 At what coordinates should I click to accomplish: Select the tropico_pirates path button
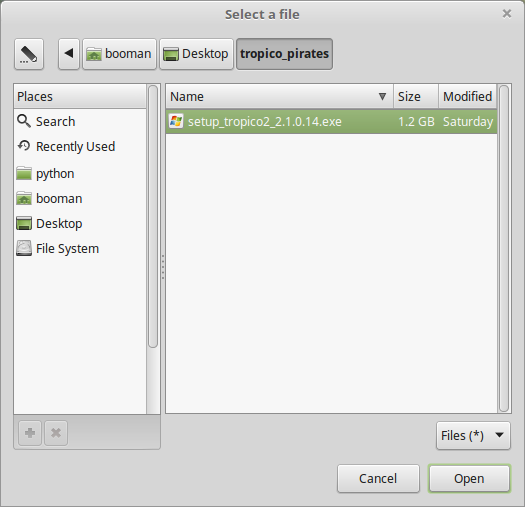point(284,54)
